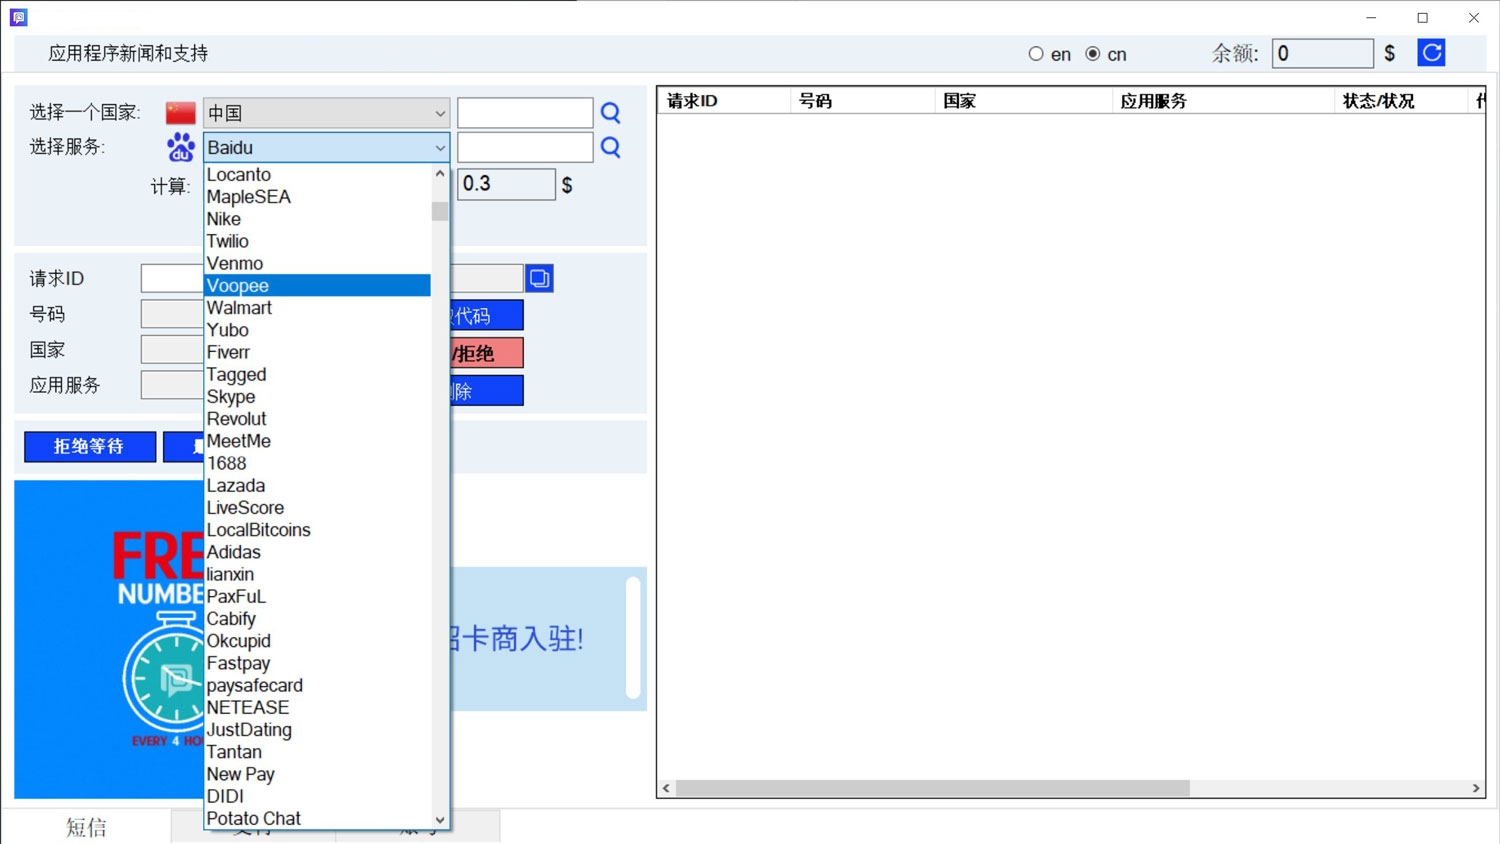
Task: Pick Tantan in the dropdown list
Action: (317, 752)
